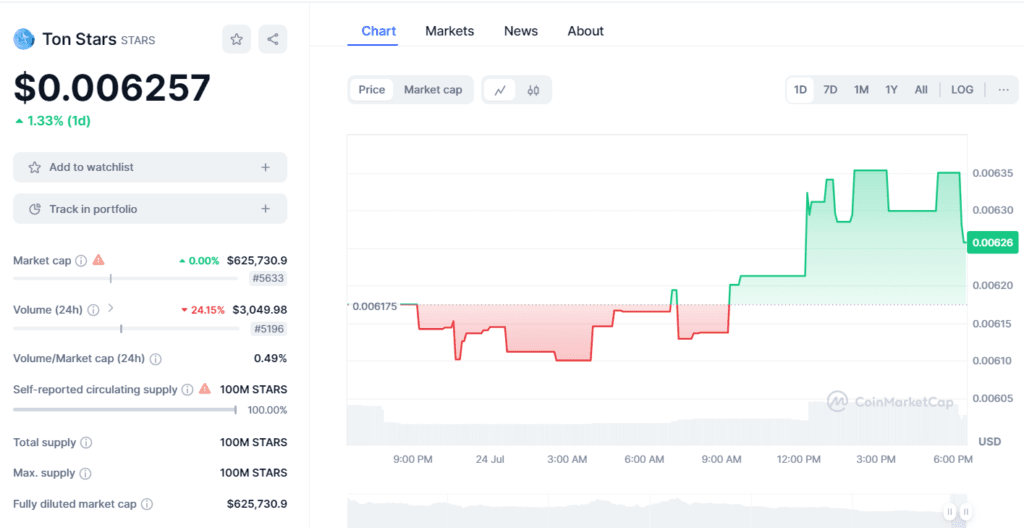Viewport: 1024px width, 528px height.
Task: Click the $0.006257 price heading
Action: pyautogui.click(x=112, y=88)
